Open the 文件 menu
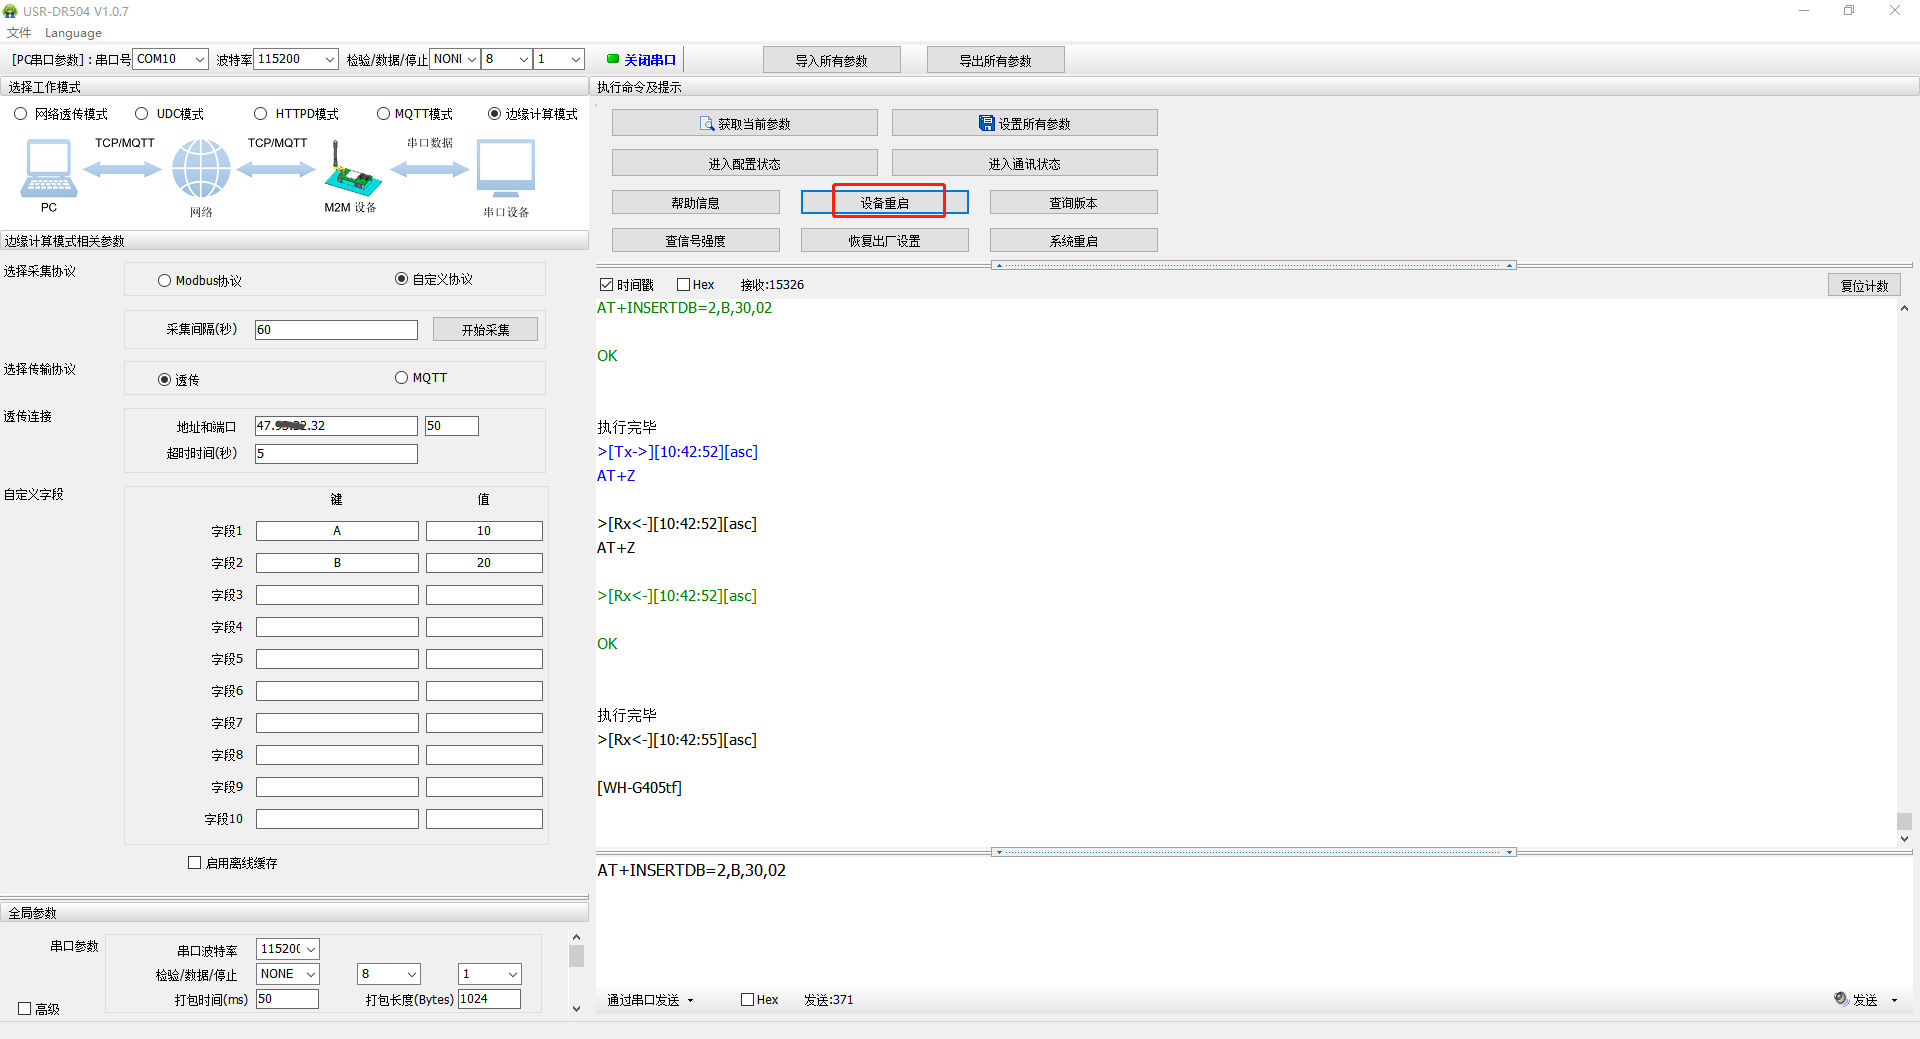The width and height of the screenshot is (1920, 1039). pos(19,33)
